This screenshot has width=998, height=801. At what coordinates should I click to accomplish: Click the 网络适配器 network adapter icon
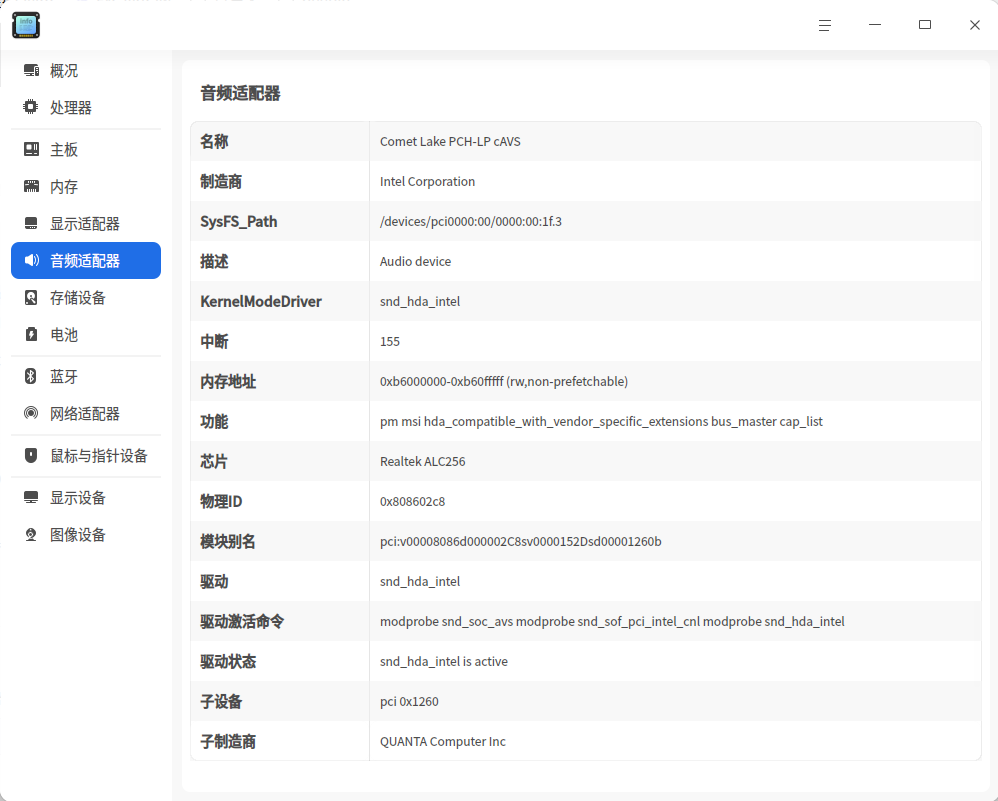(31, 413)
